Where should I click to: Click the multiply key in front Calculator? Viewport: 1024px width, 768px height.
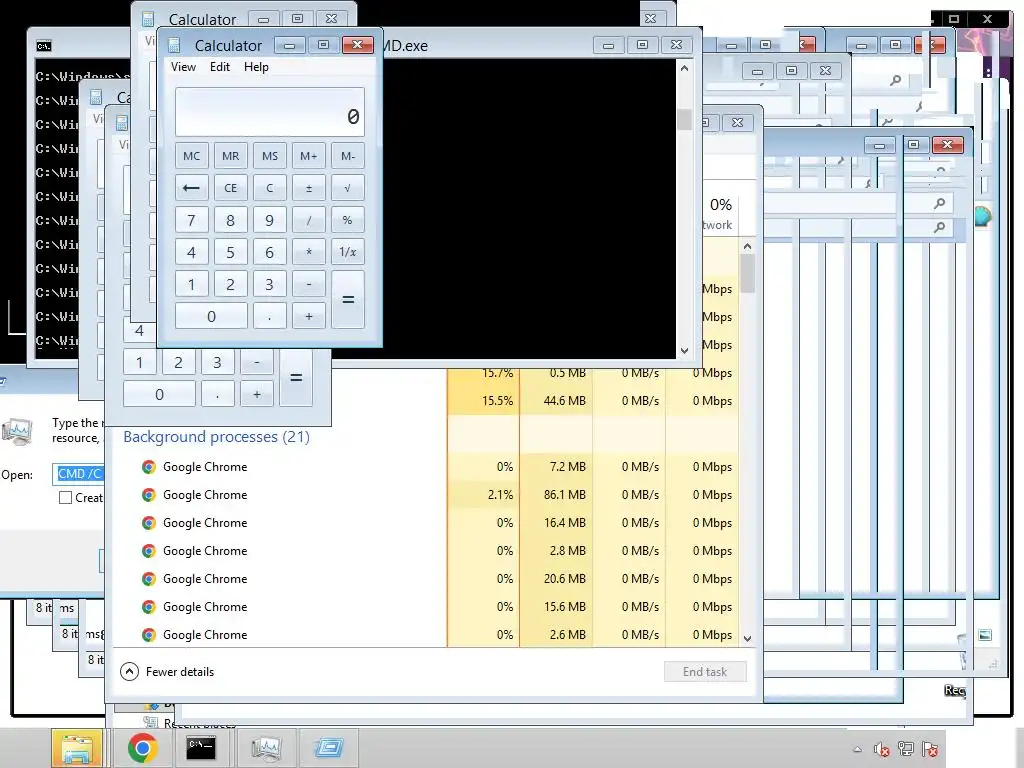(x=309, y=252)
